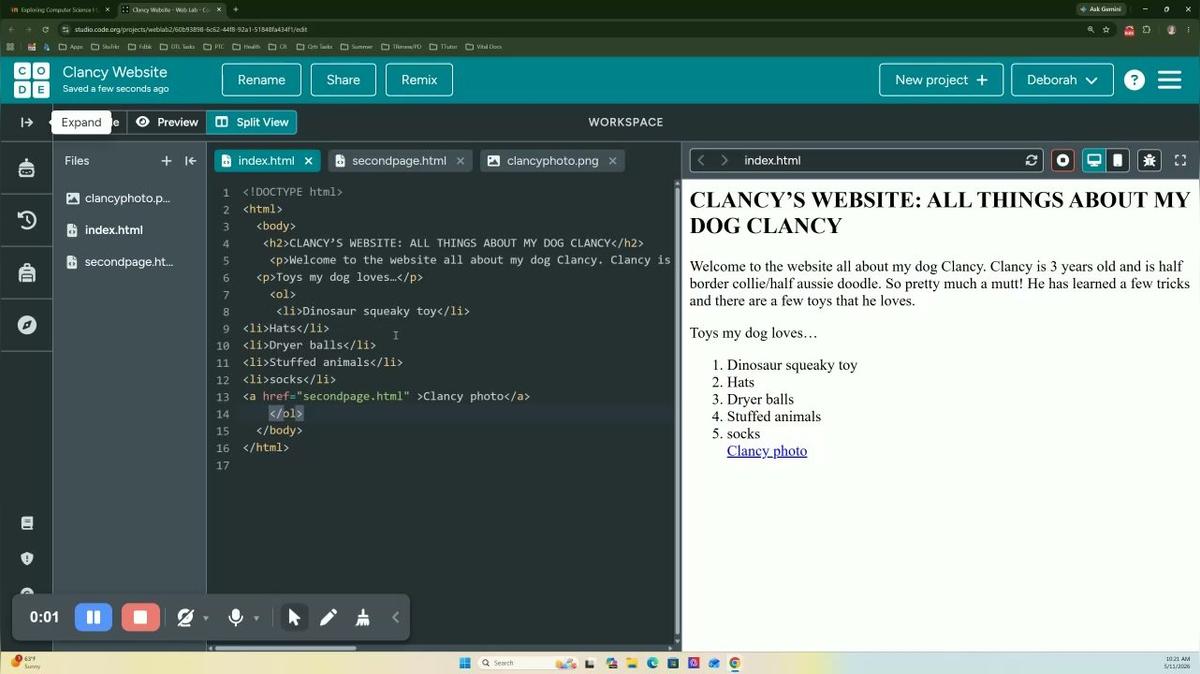
Task: Collapse the recording toolbar
Action: [395, 617]
